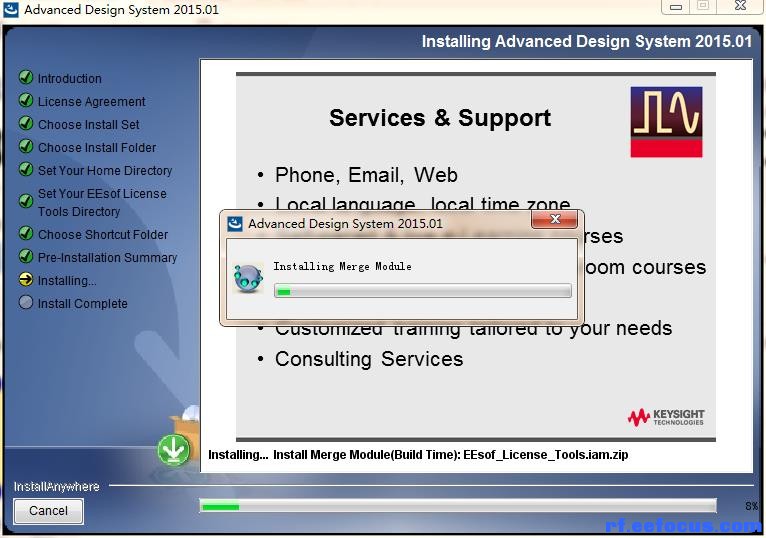
Task: Select the Installing... step label
Action: [x=67, y=280]
